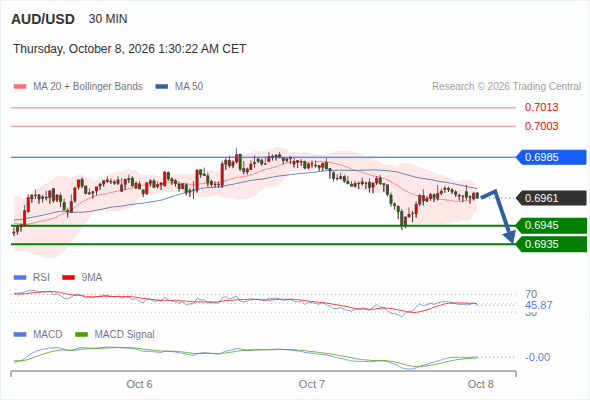The height and width of the screenshot is (400, 590).
Task: Select the 30 MIN timeframe label
Action: click(108, 19)
